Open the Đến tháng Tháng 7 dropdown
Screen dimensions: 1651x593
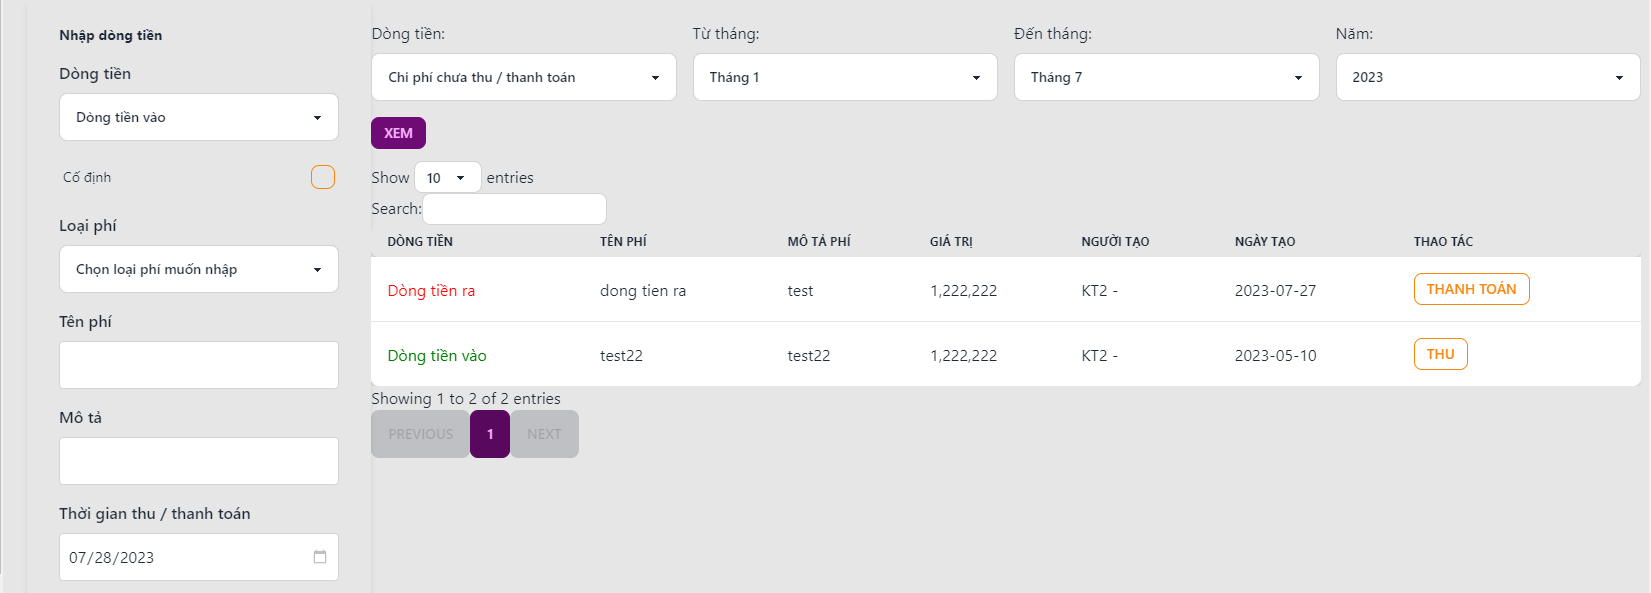1166,77
